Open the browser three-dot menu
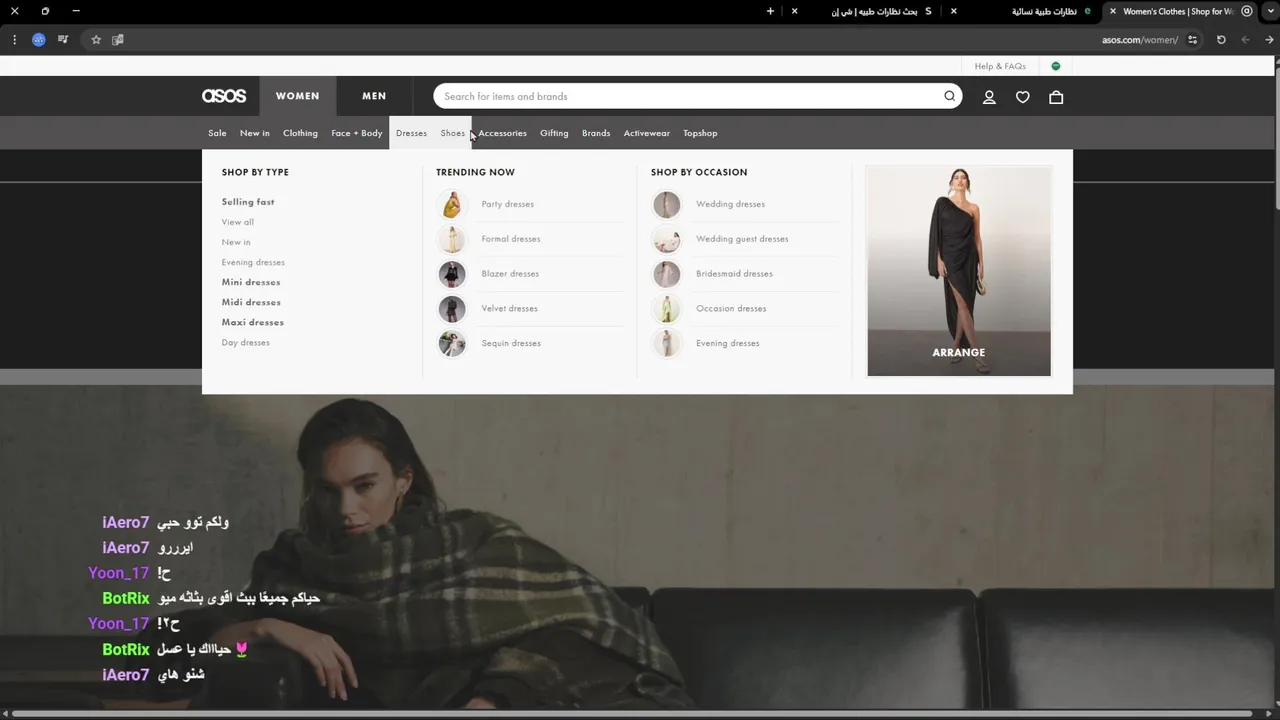 click(x=14, y=40)
